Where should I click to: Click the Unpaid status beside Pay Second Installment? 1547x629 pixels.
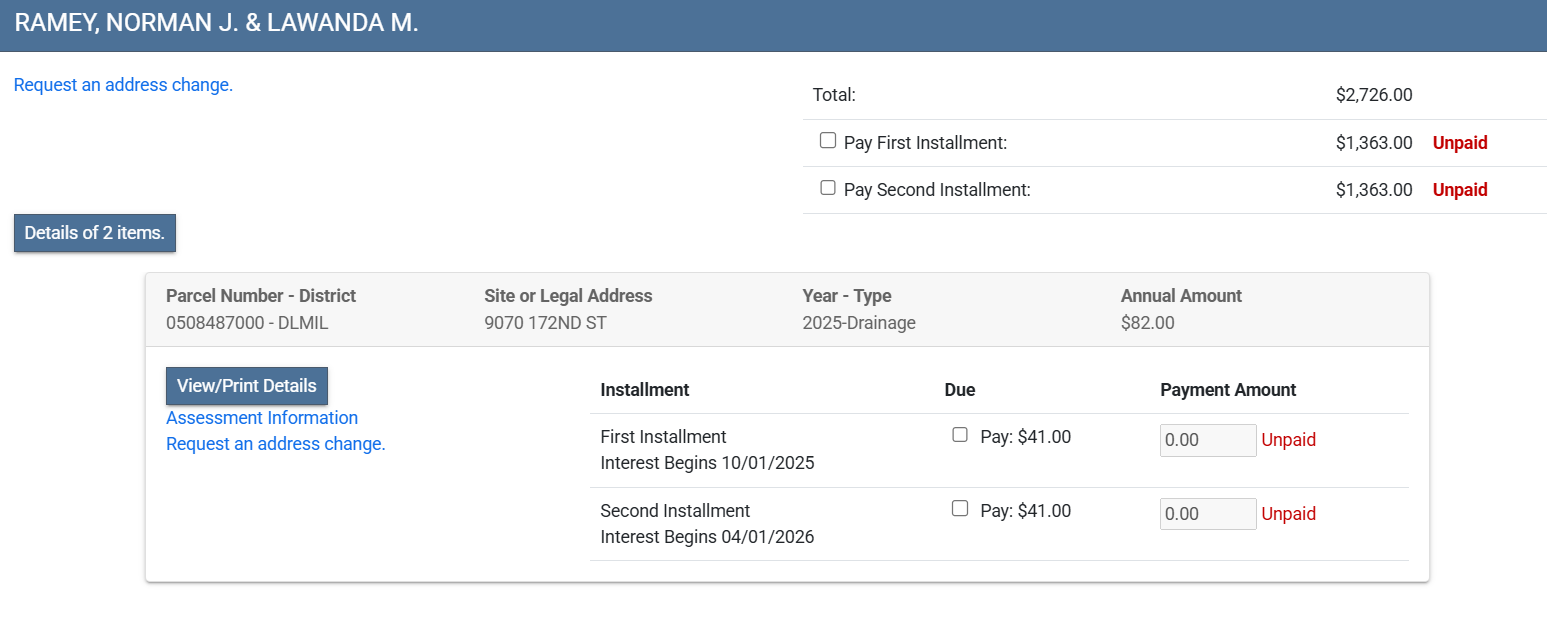click(1460, 190)
